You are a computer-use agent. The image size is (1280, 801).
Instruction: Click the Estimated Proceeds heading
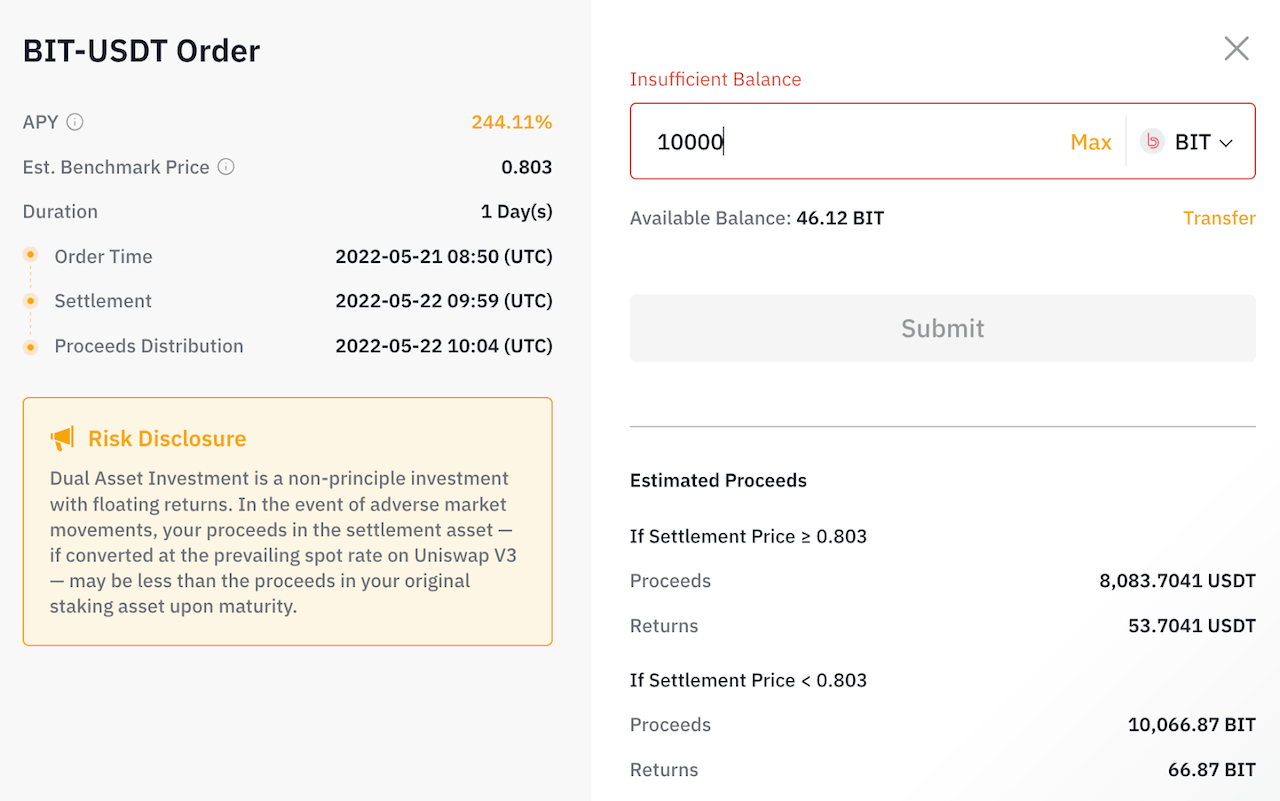click(718, 480)
